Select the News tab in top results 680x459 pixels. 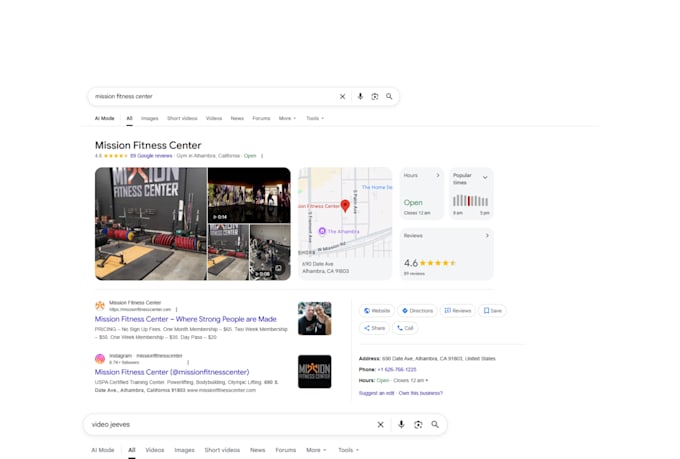(237, 118)
